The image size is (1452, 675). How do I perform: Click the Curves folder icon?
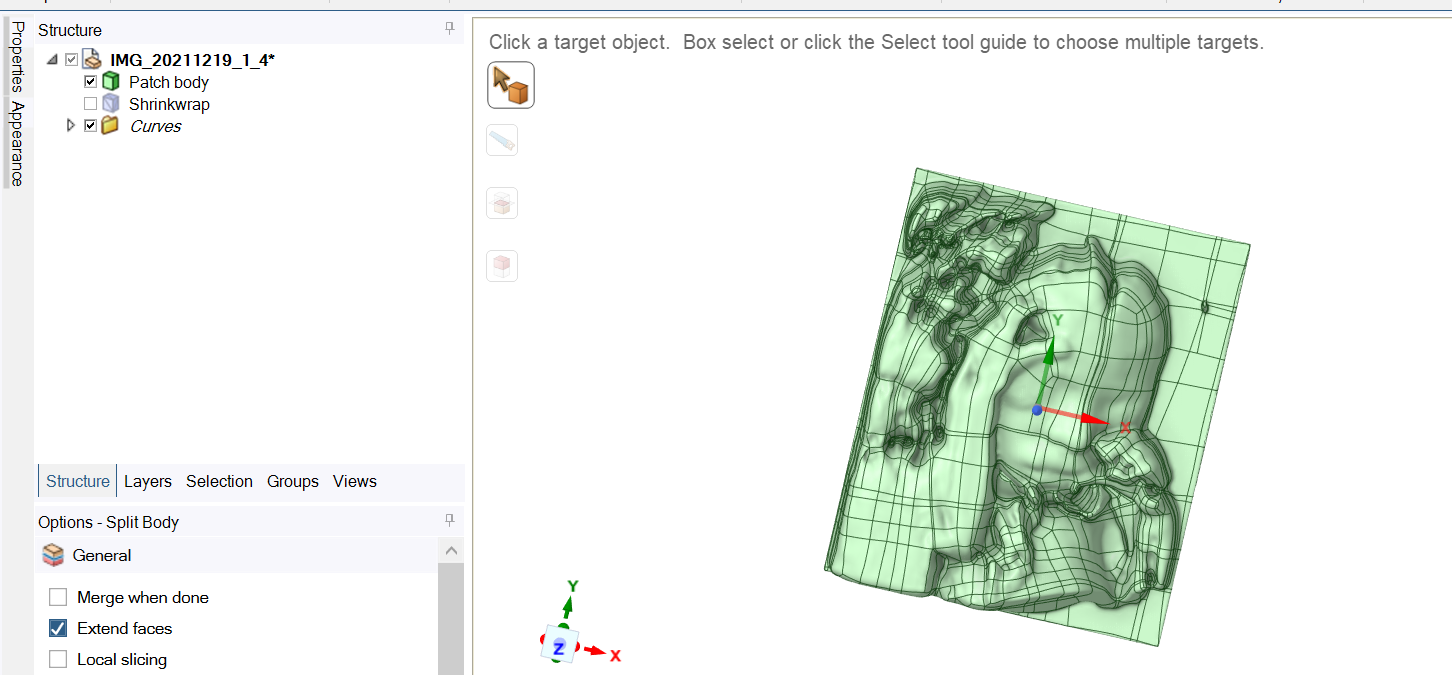point(111,126)
